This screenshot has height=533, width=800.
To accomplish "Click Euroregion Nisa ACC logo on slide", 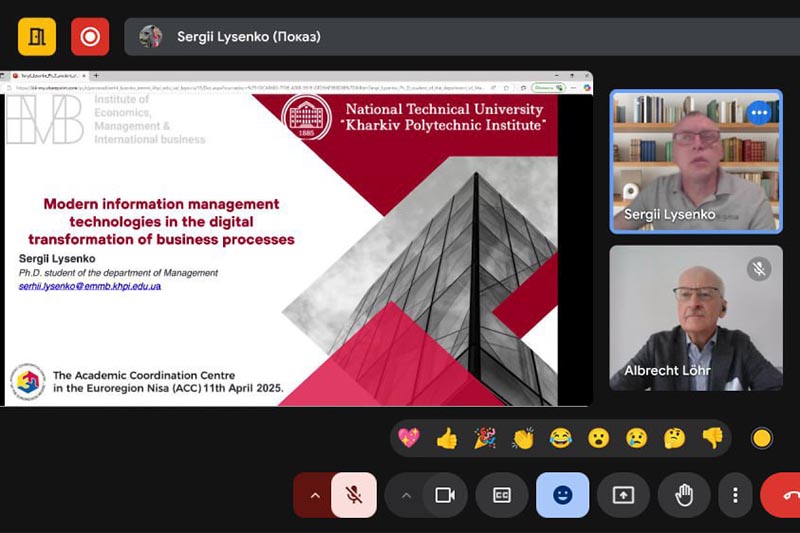I will [x=28, y=382].
